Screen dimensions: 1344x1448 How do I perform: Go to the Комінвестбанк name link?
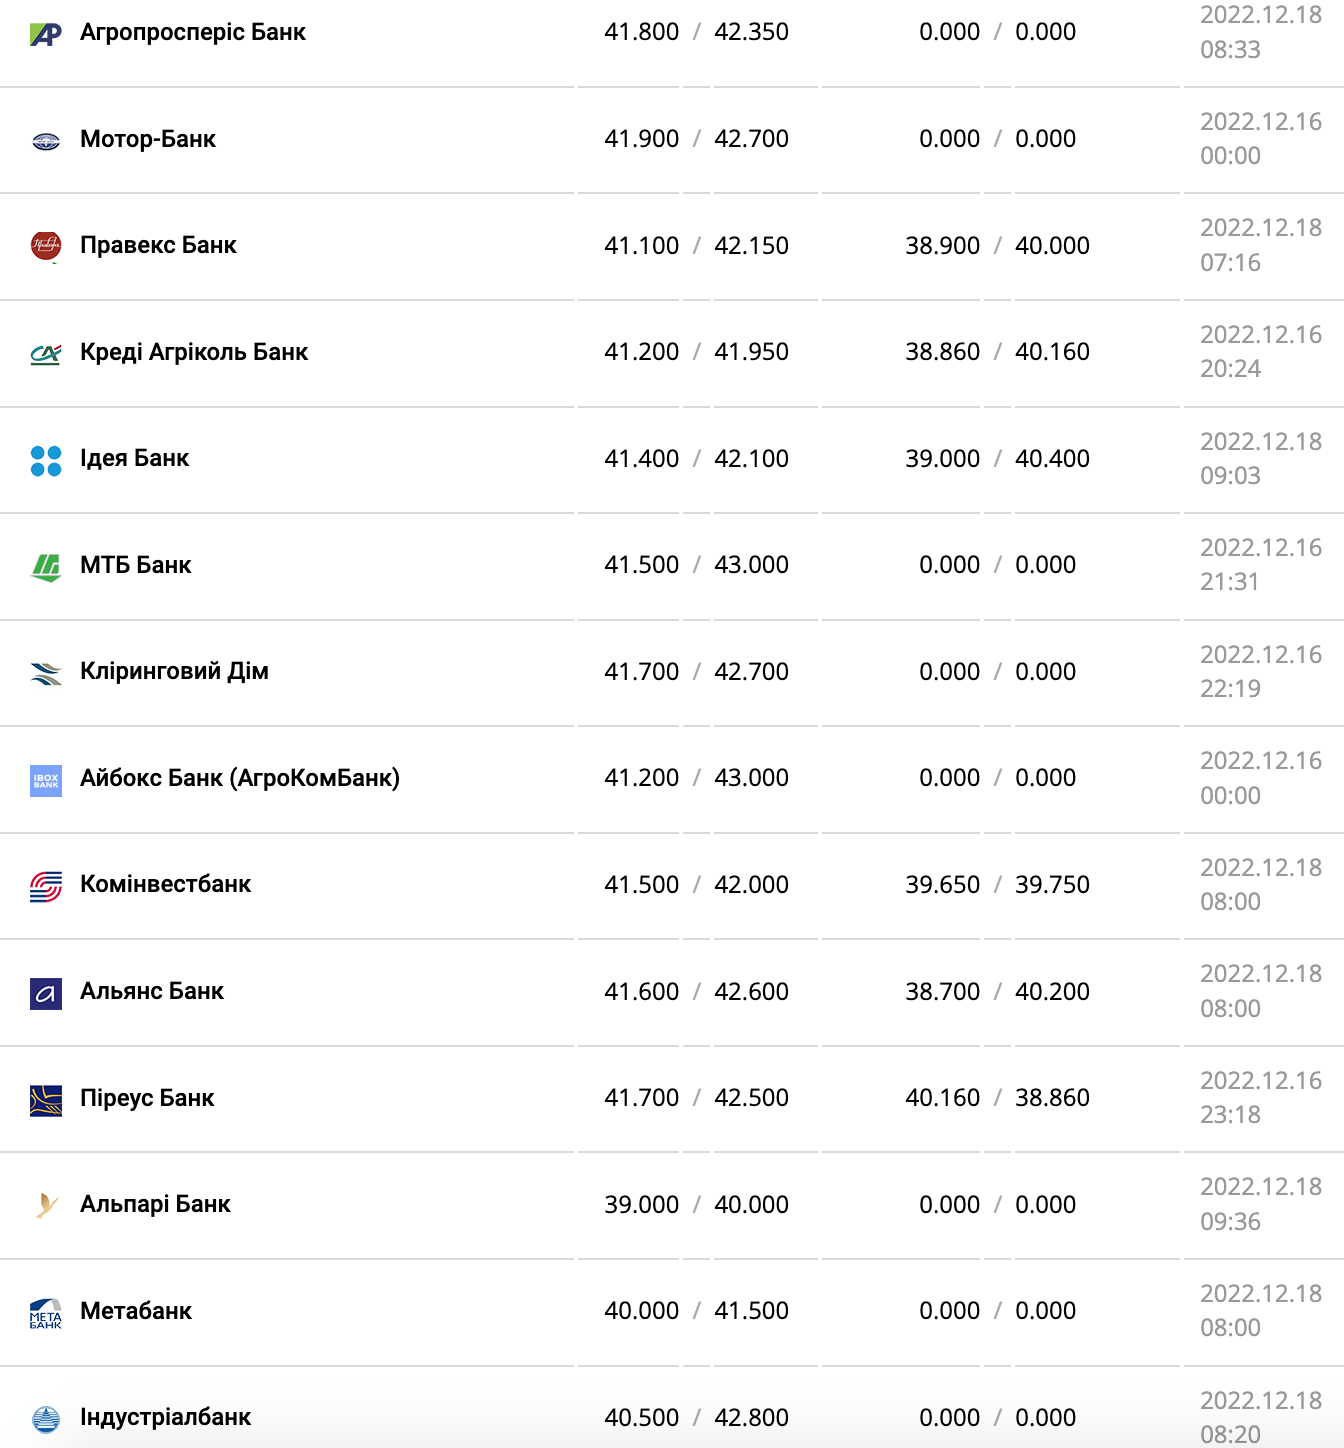(166, 884)
